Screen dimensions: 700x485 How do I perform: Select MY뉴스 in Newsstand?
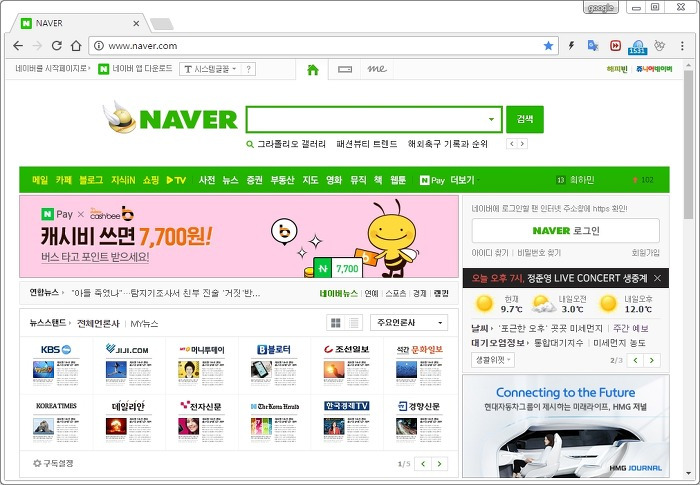pyautogui.click(x=144, y=323)
